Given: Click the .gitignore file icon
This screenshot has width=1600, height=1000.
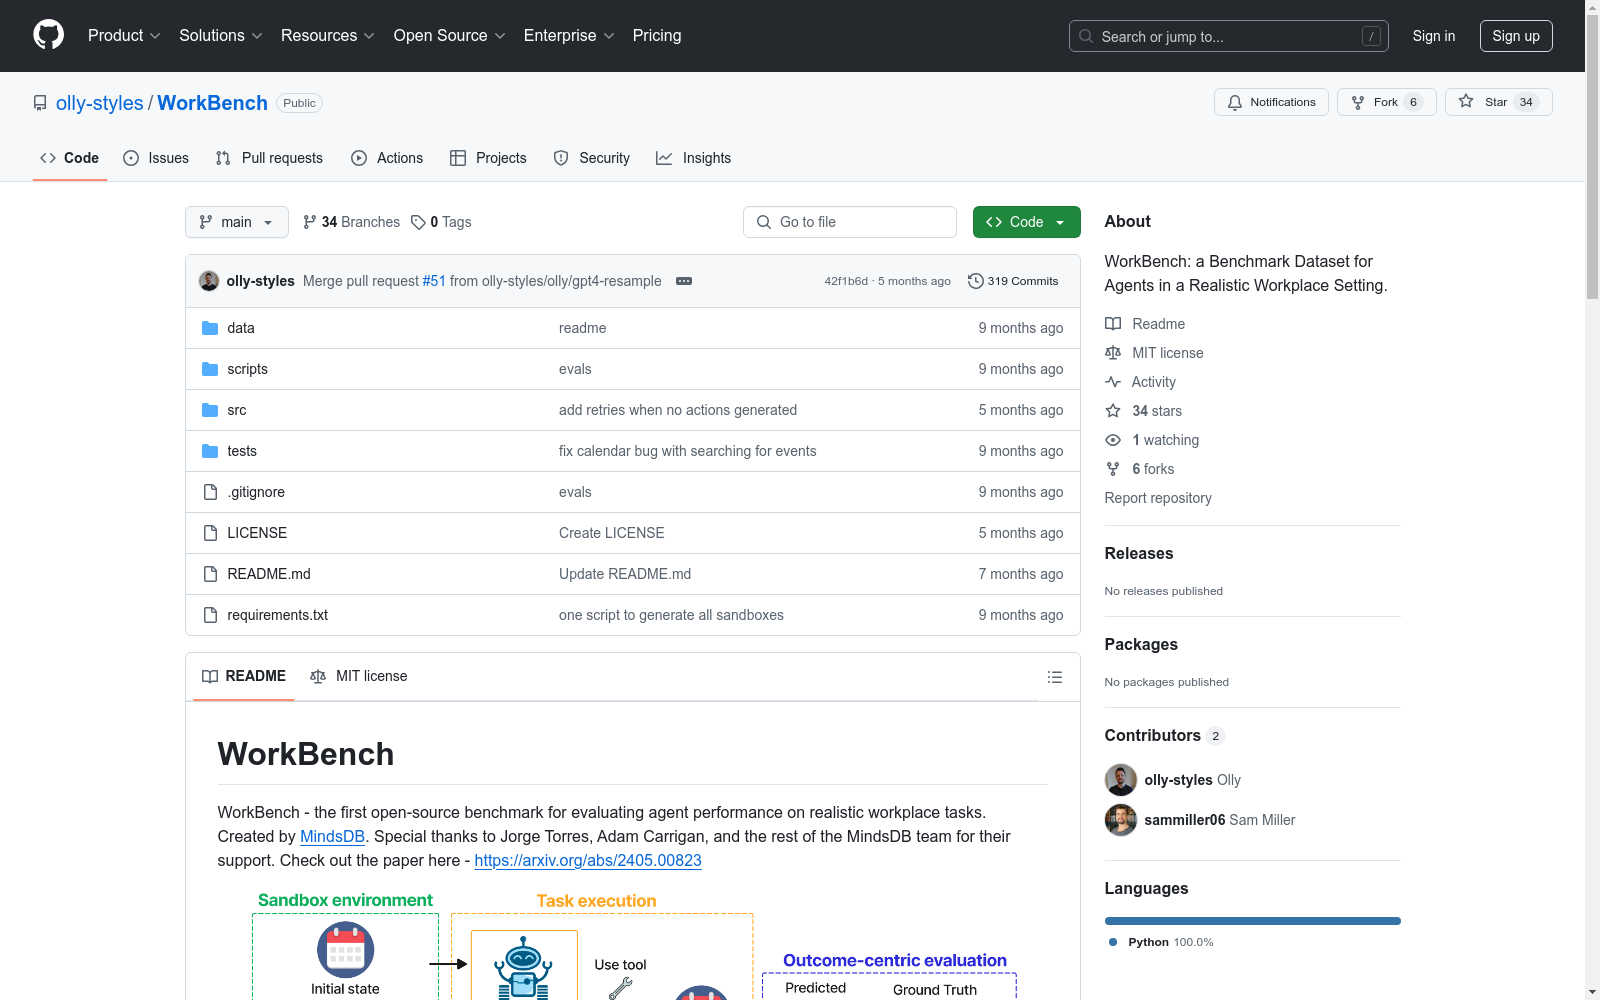Looking at the screenshot, I should [x=210, y=492].
